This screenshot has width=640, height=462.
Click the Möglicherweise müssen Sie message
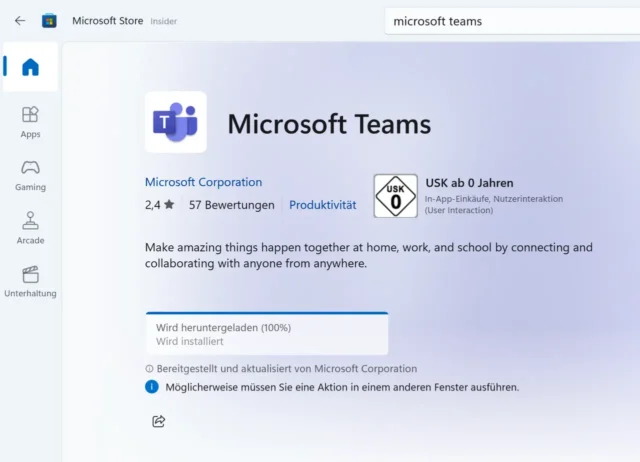click(x=342, y=387)
